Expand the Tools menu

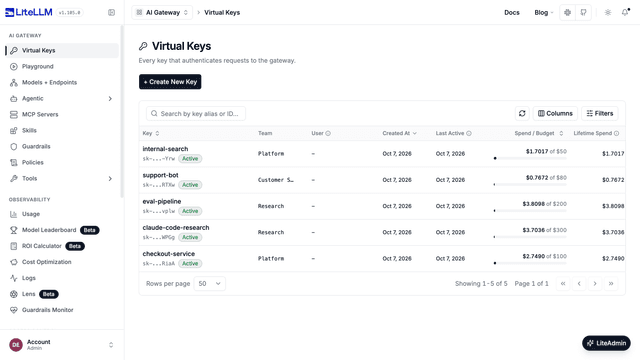coord(62,178)
